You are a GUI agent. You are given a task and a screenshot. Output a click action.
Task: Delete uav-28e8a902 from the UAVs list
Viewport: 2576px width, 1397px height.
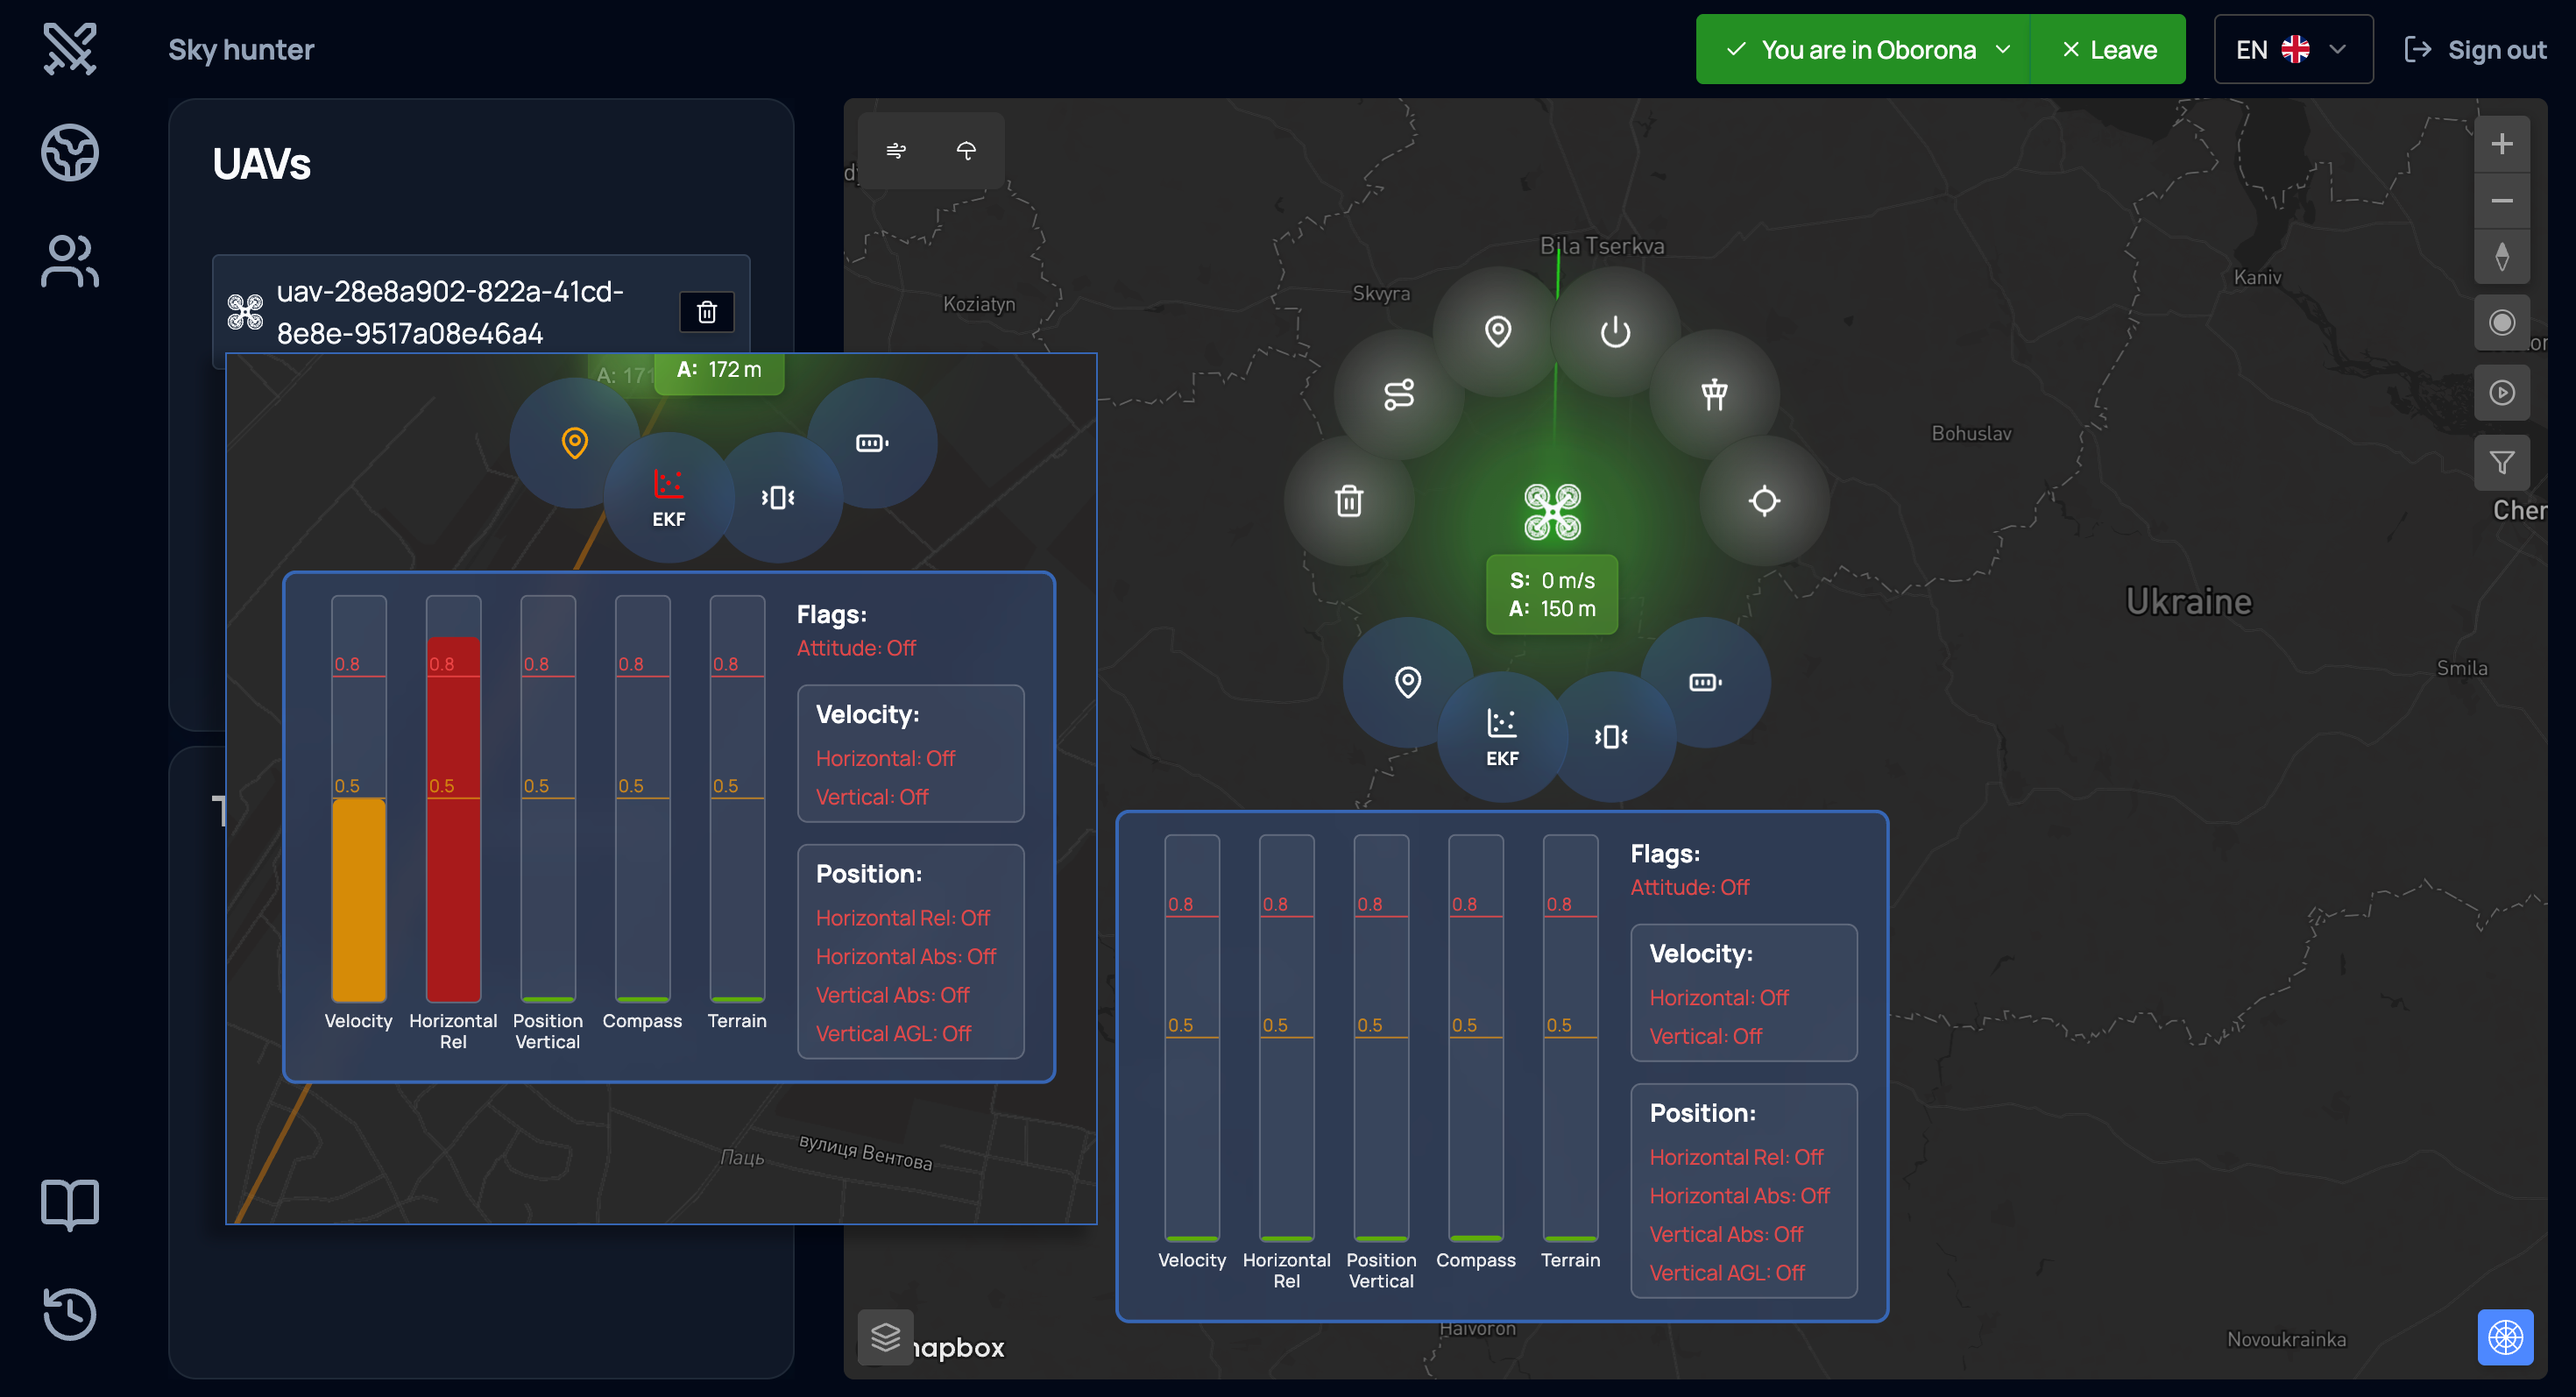pos(706,312)
